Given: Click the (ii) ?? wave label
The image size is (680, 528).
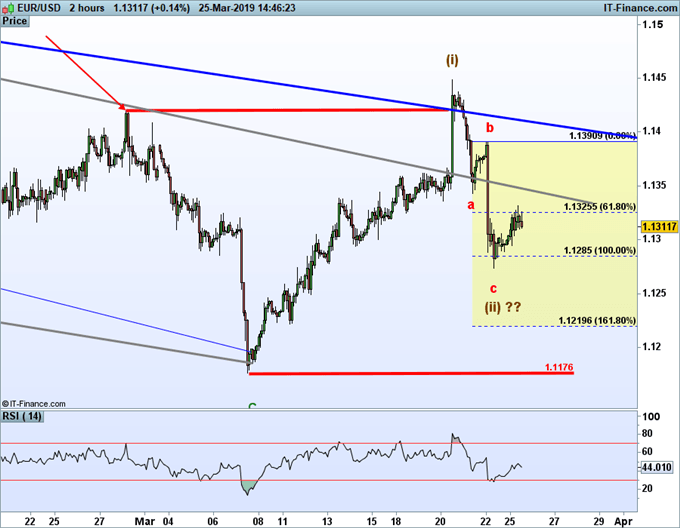Looking at the screenshot, I should [503, 307].
